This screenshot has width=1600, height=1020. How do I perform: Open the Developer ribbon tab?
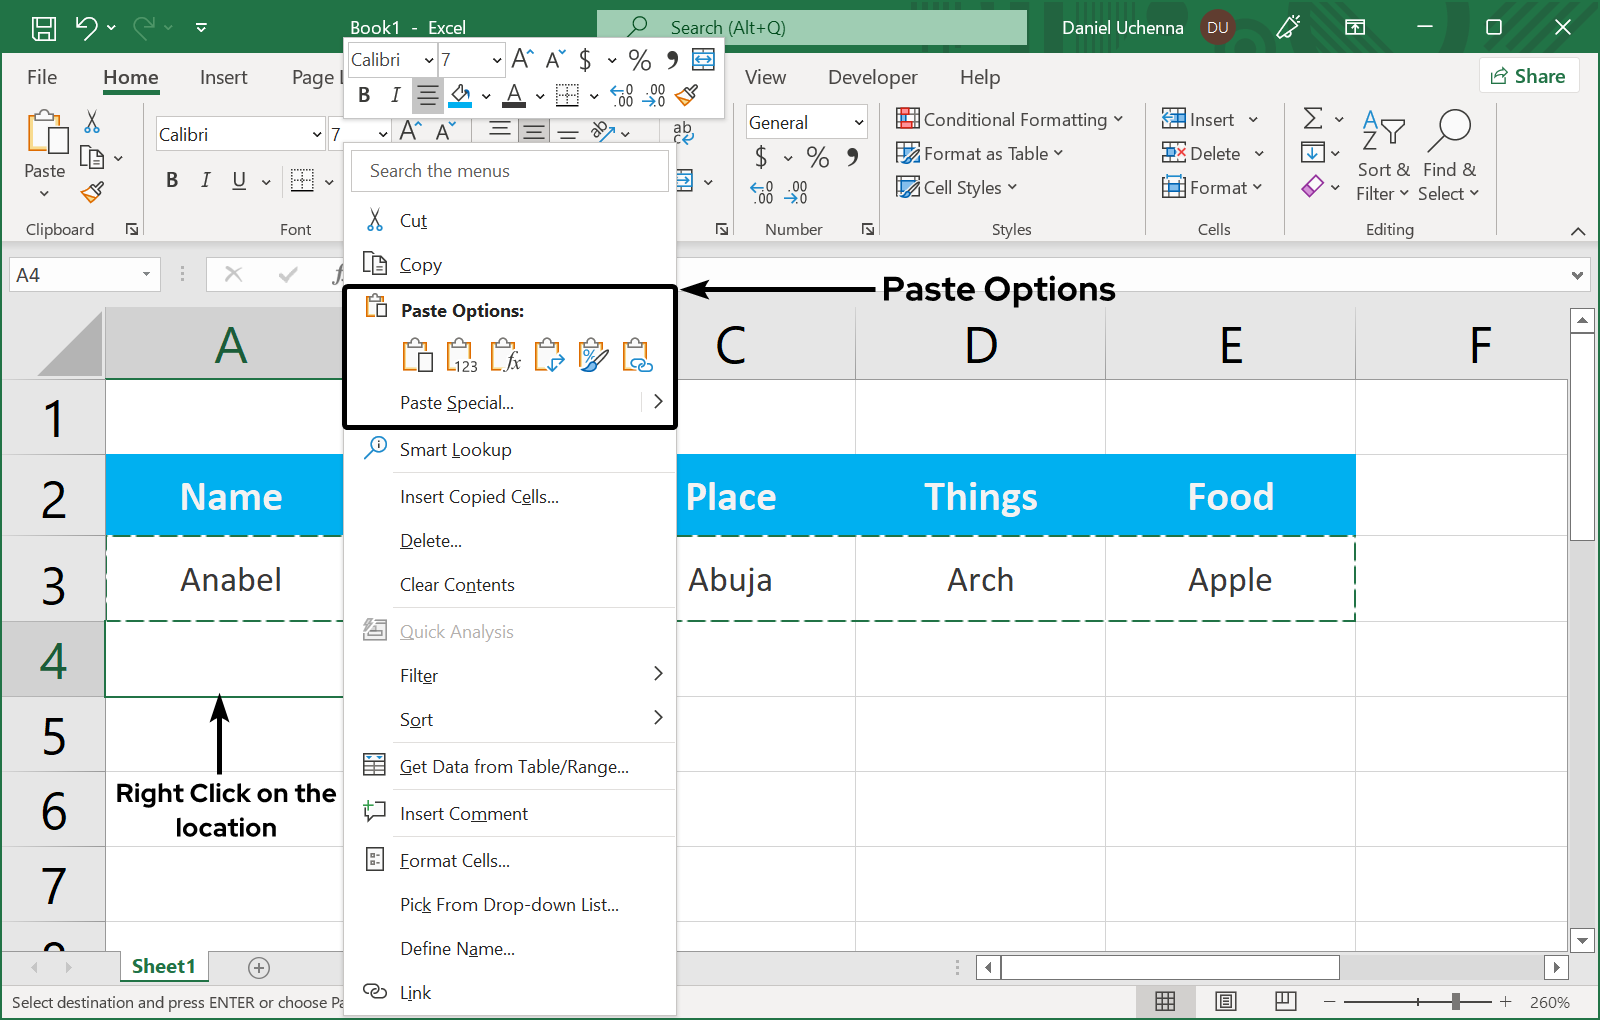pos(872,77)
